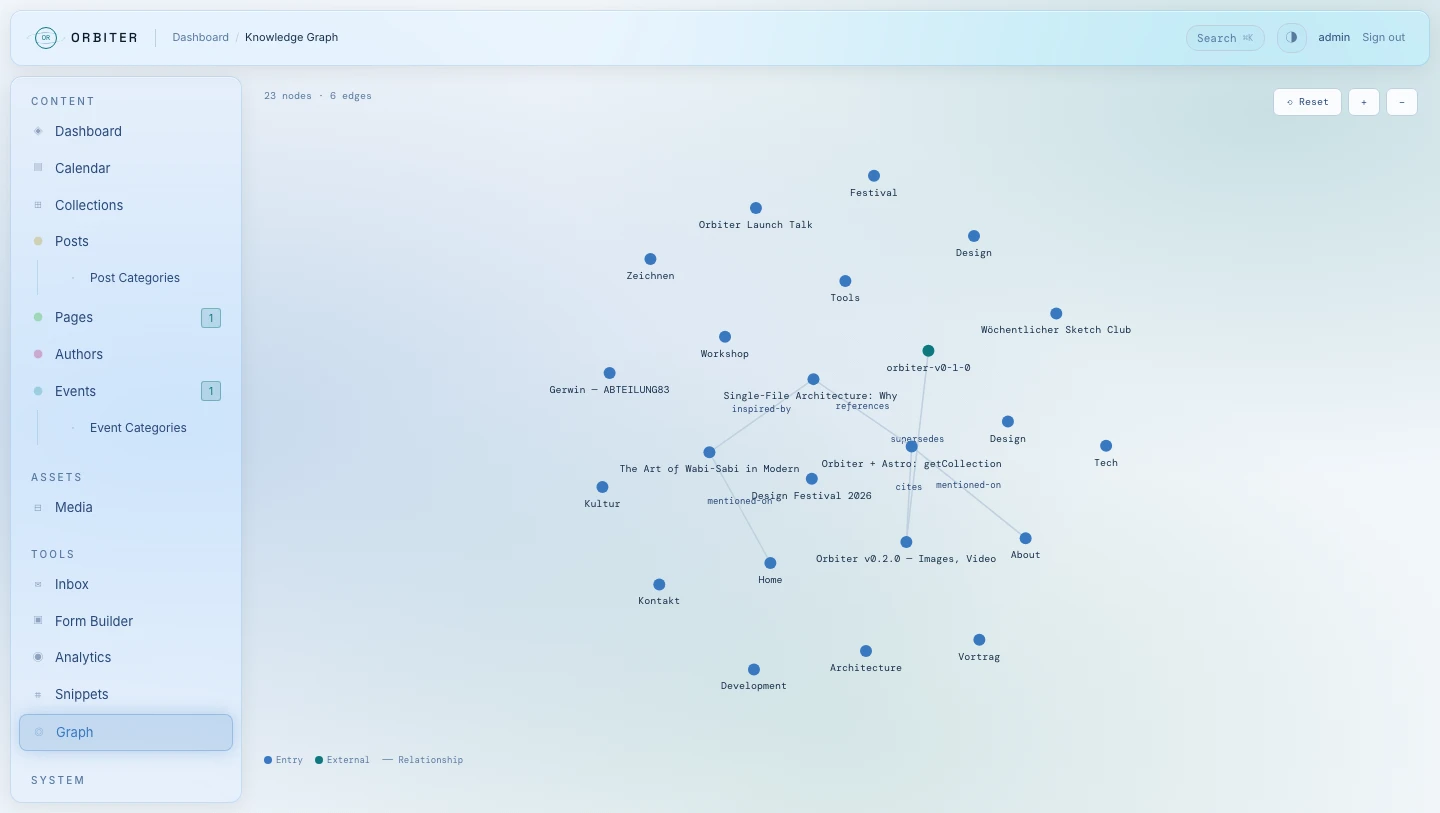The image size is (1440, 813).
Task: Open Media in the sidebar
Action: (x=126, y=507)
